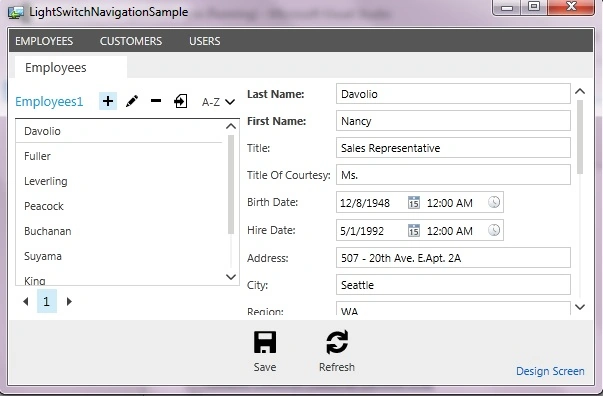
Task: Close the LightSwitchNavigationSample window
Action: click(571, 7)
